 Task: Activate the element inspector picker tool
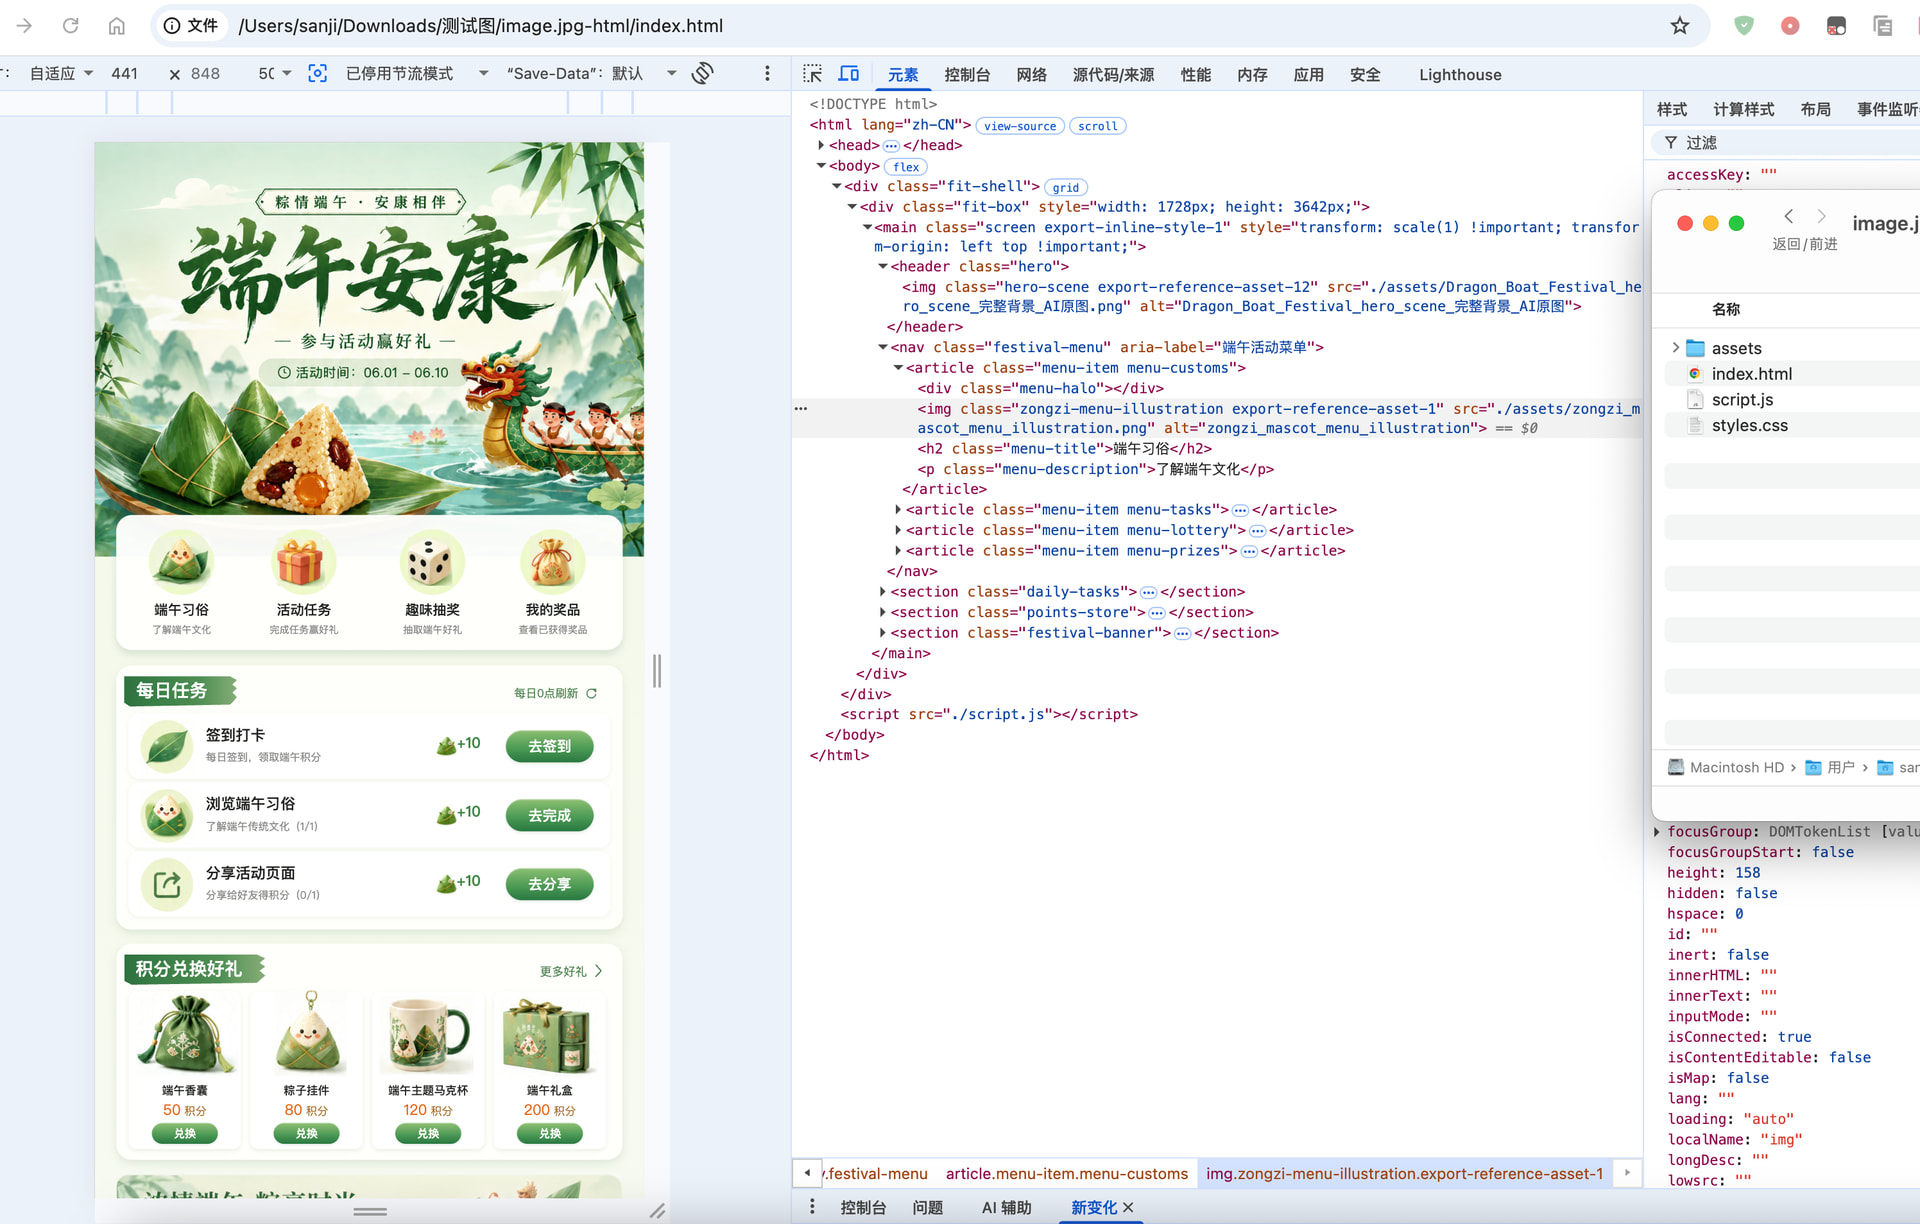coord(812,74)
